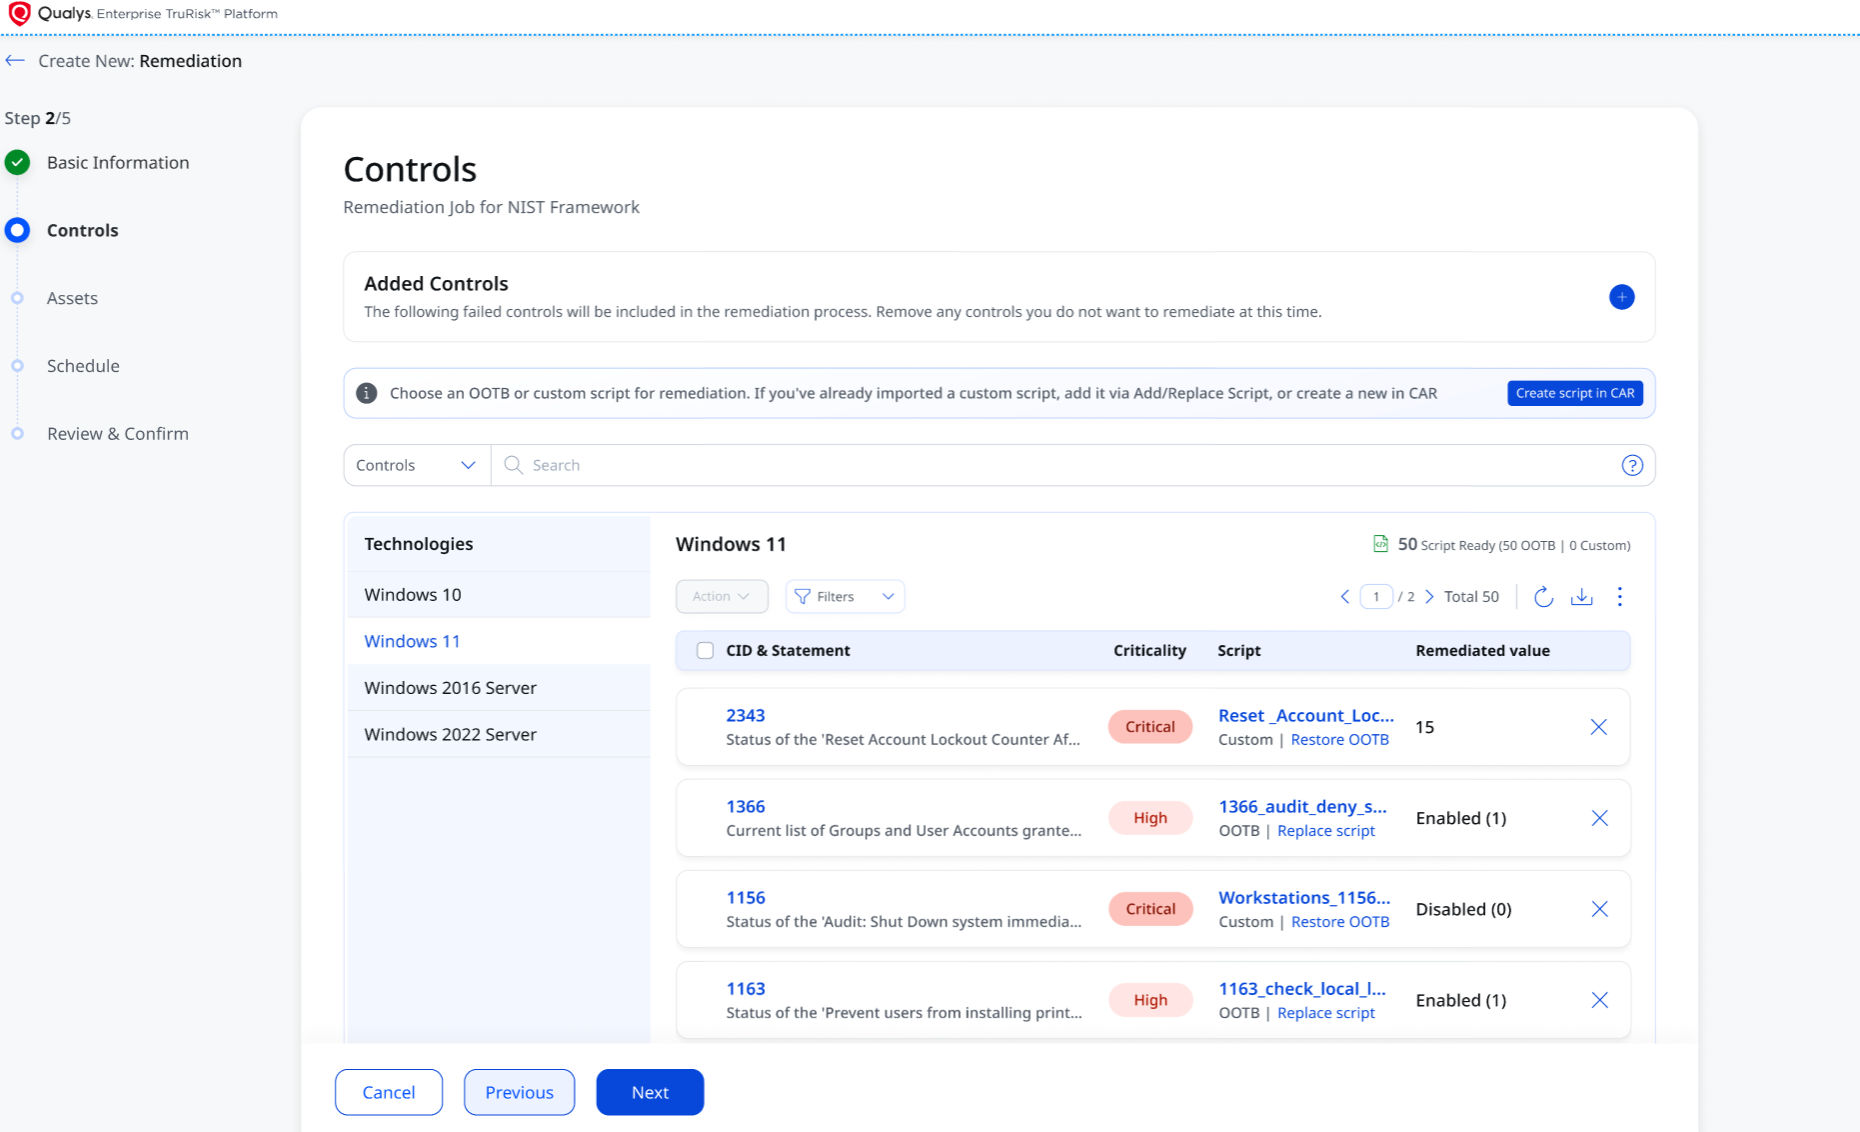The height and width of the screenshot is (1132, 1860).
Task: Click the Script Ready file icon
Action: [x=1380, y=544]
